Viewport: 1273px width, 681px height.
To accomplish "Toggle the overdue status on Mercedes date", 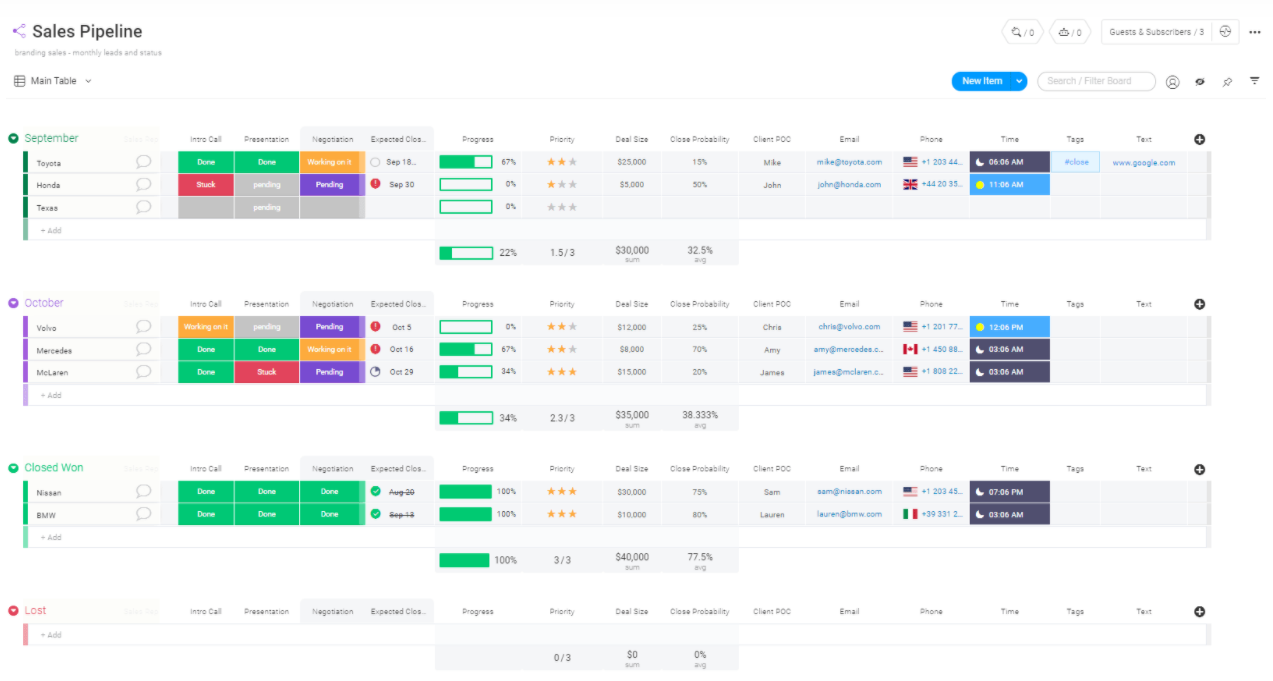I will tap(375, 349).
